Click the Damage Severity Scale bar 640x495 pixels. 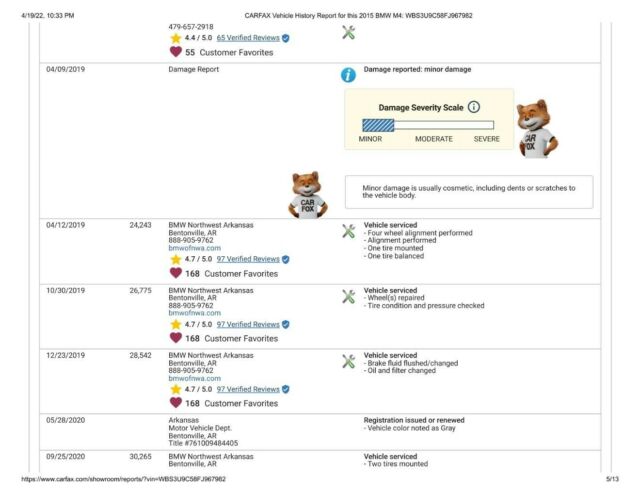428,125
